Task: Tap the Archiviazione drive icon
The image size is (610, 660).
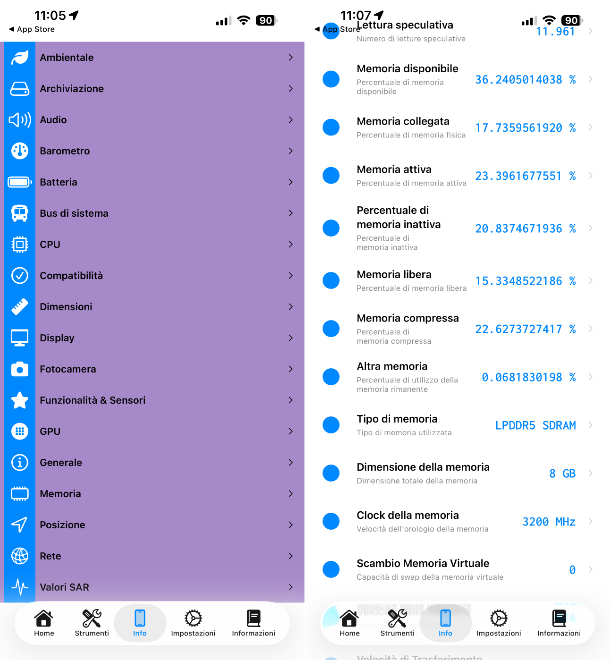Action: coord(19,89)
